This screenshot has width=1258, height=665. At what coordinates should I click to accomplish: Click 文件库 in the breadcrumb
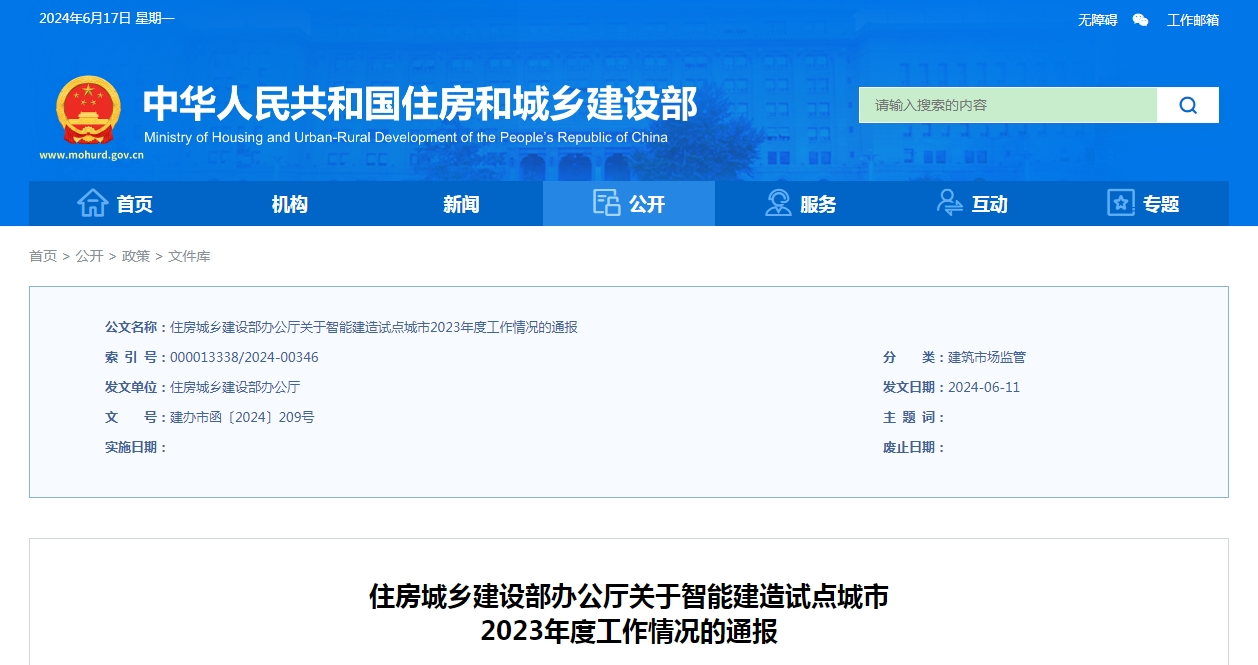point(189,256)
